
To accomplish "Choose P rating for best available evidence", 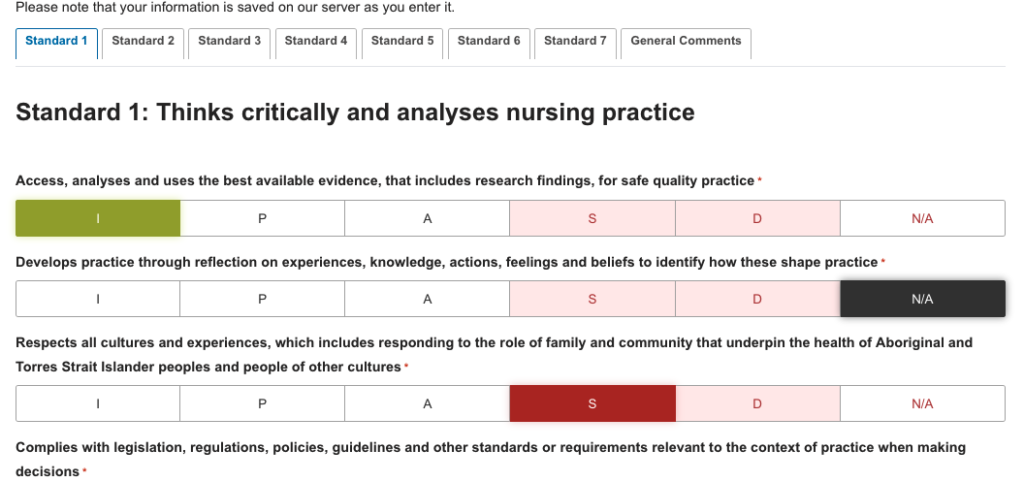I will pos(262,218).
